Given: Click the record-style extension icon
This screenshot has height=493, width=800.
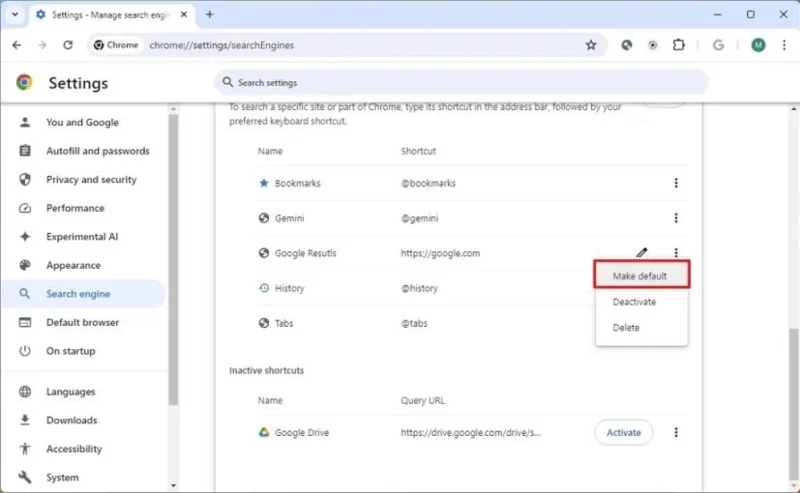Looking at the screenshot, I should click(653, 45).
